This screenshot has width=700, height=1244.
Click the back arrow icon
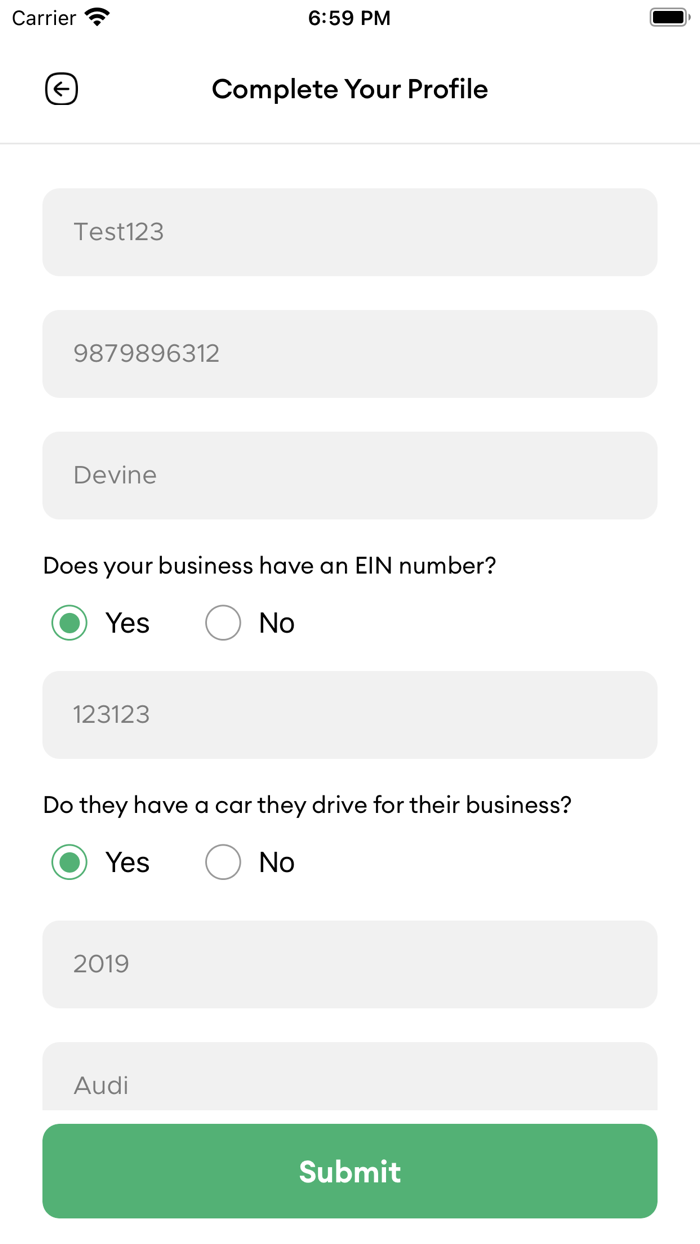[61, 89]
